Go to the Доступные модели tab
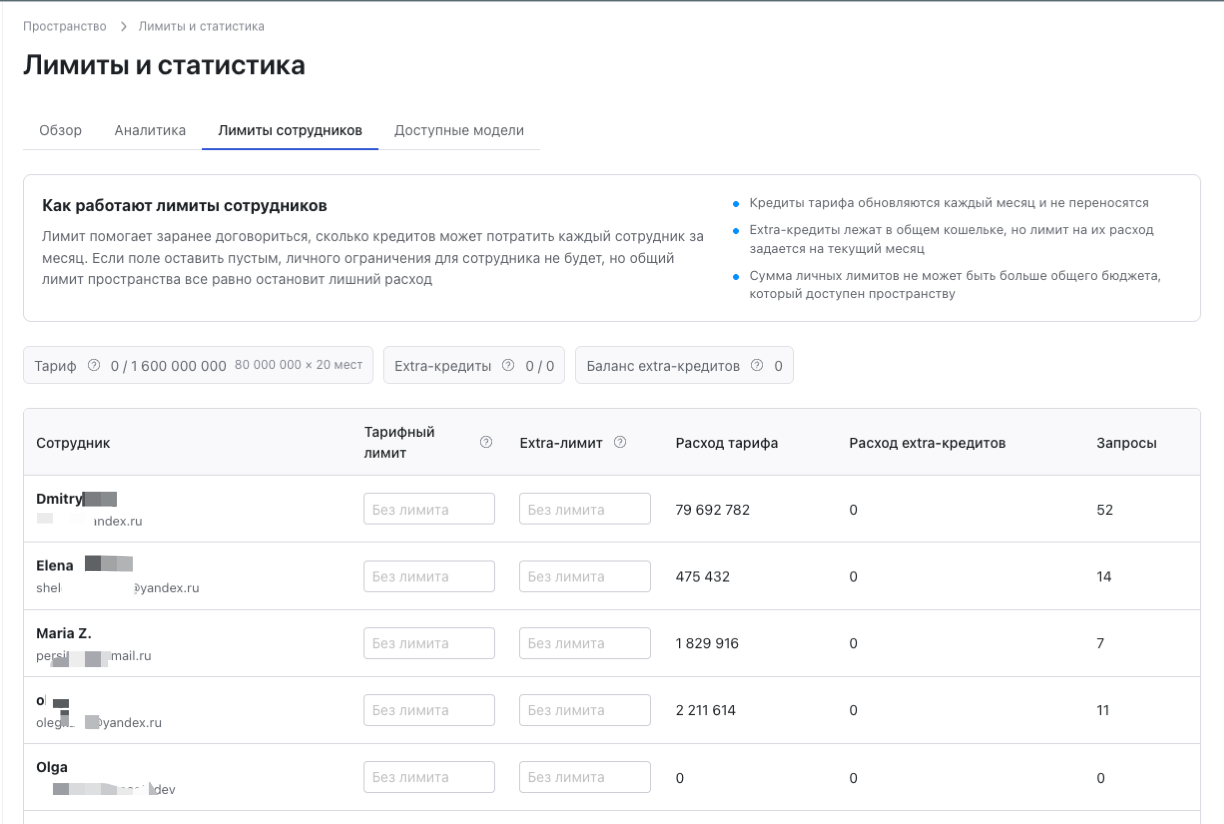 459,130
